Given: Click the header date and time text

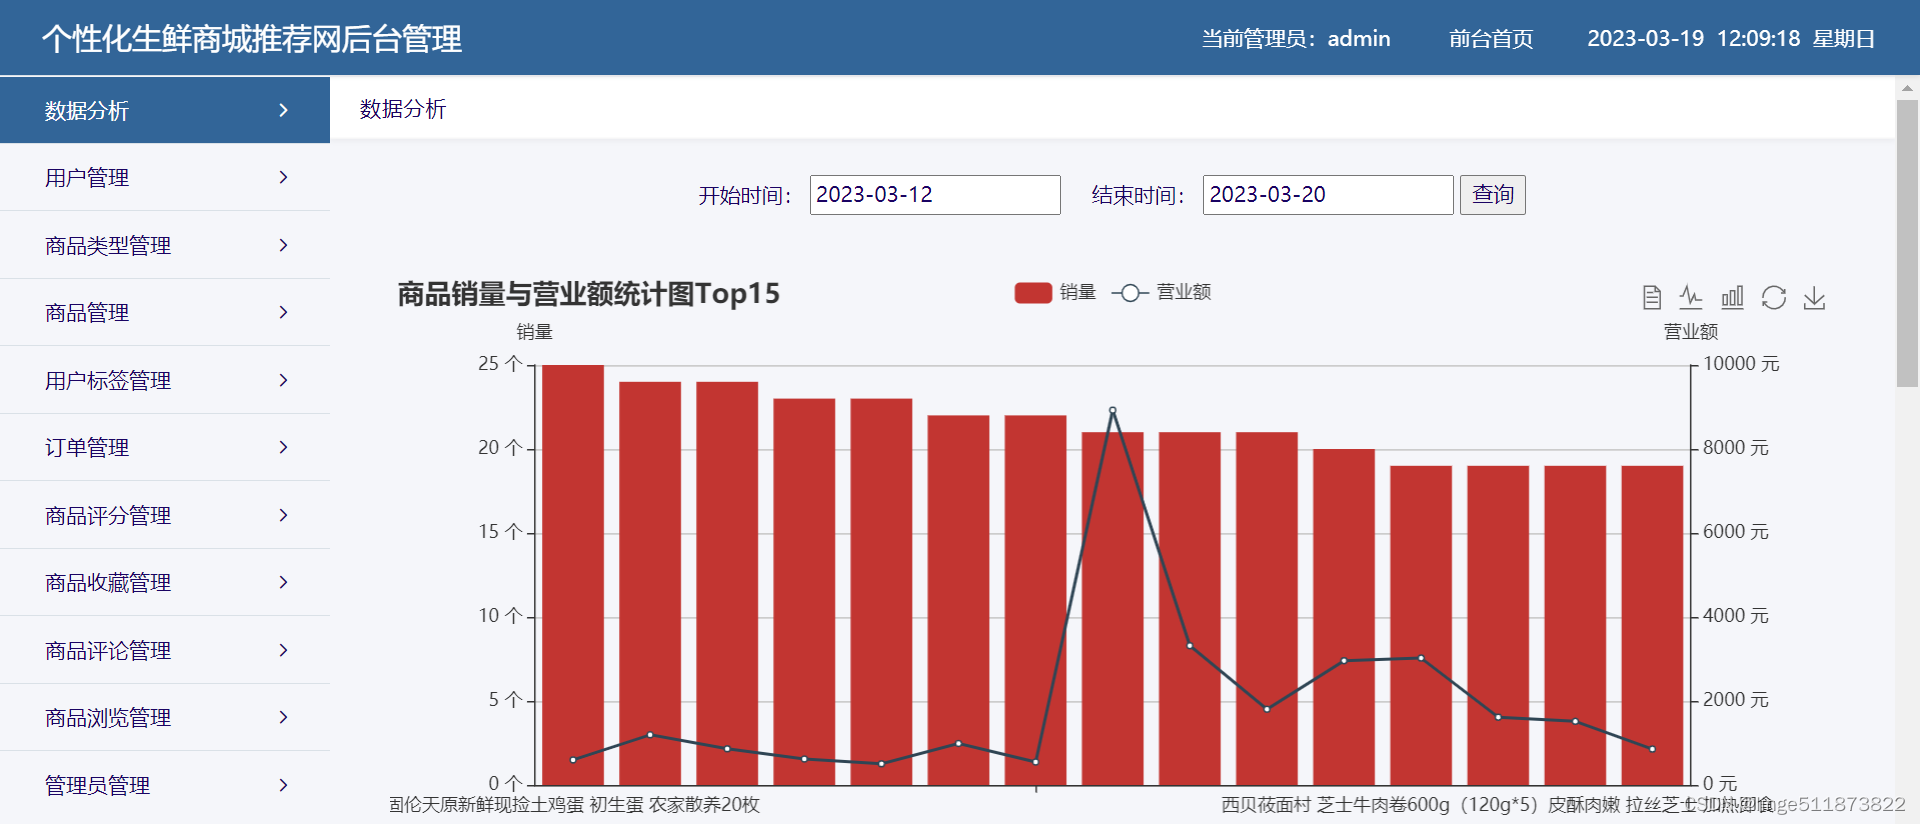Looking at the screenshot, I should tap(1731, 38).
